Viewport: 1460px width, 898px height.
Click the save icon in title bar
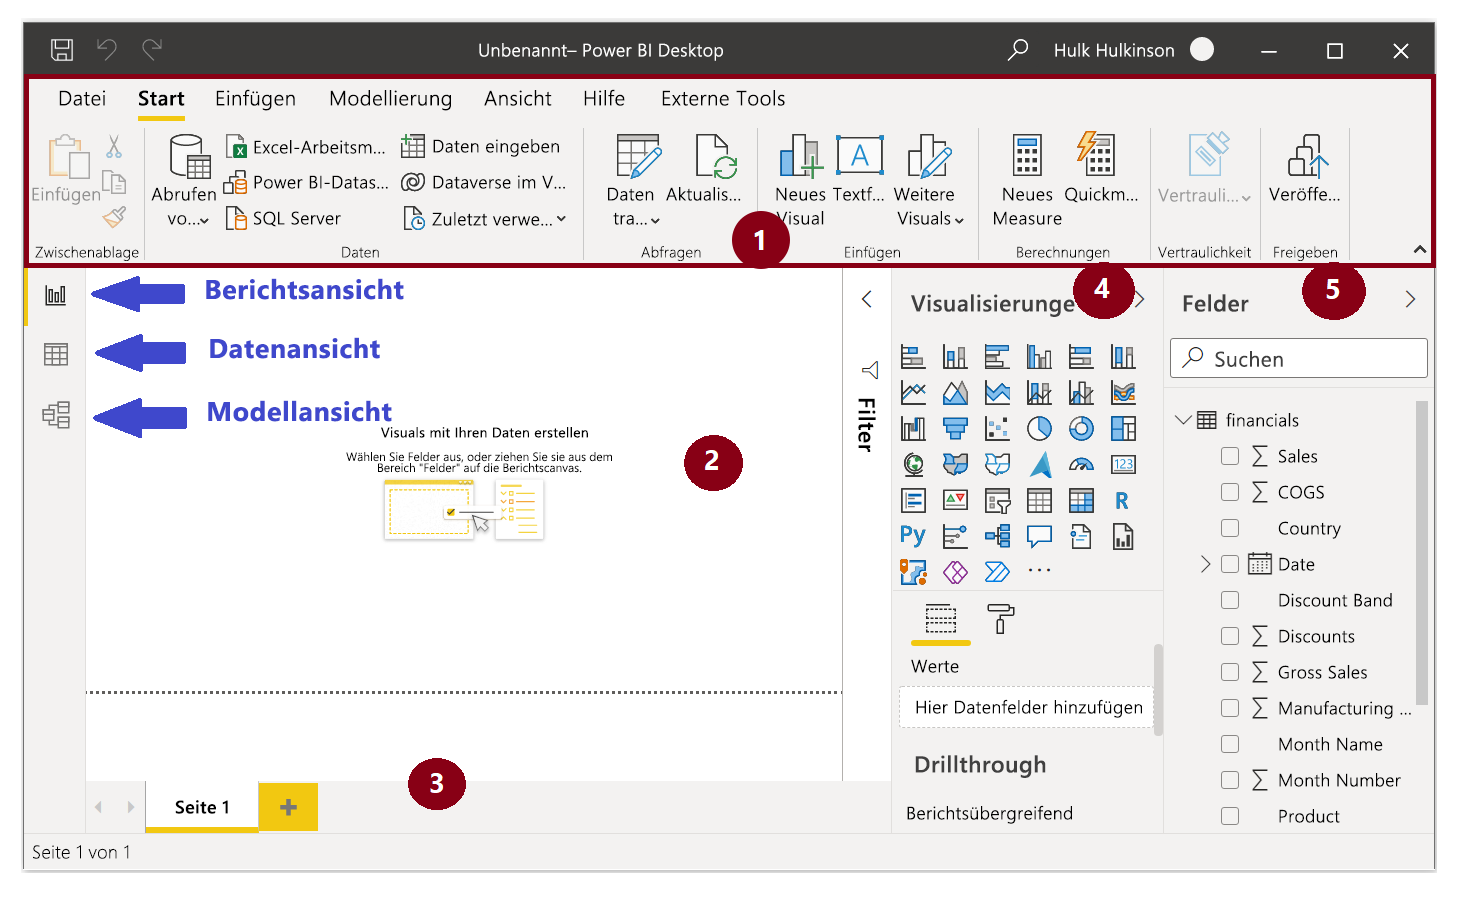(62, 49)
